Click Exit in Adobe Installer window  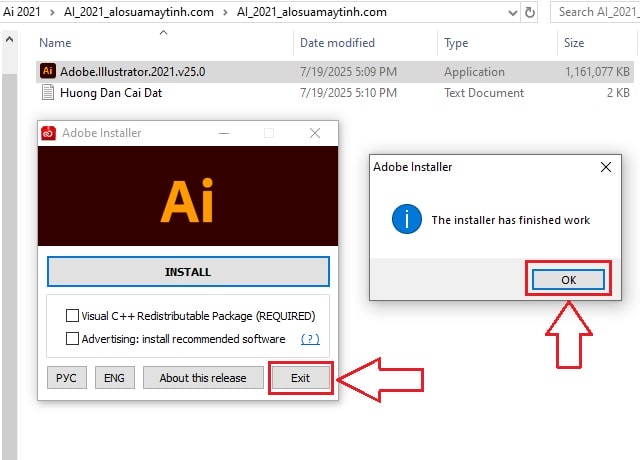pos(300,378)
